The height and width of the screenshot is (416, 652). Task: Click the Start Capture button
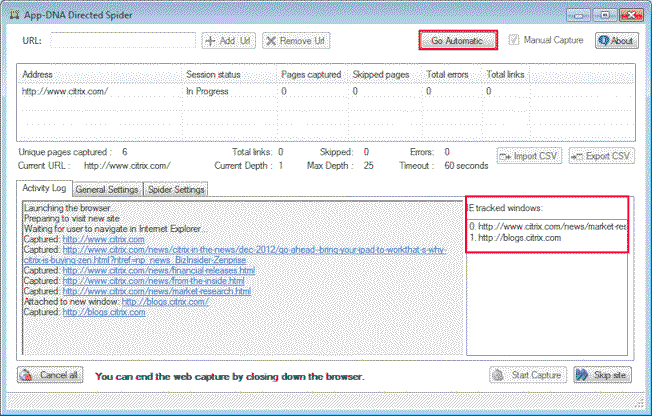tap(528, 375)
